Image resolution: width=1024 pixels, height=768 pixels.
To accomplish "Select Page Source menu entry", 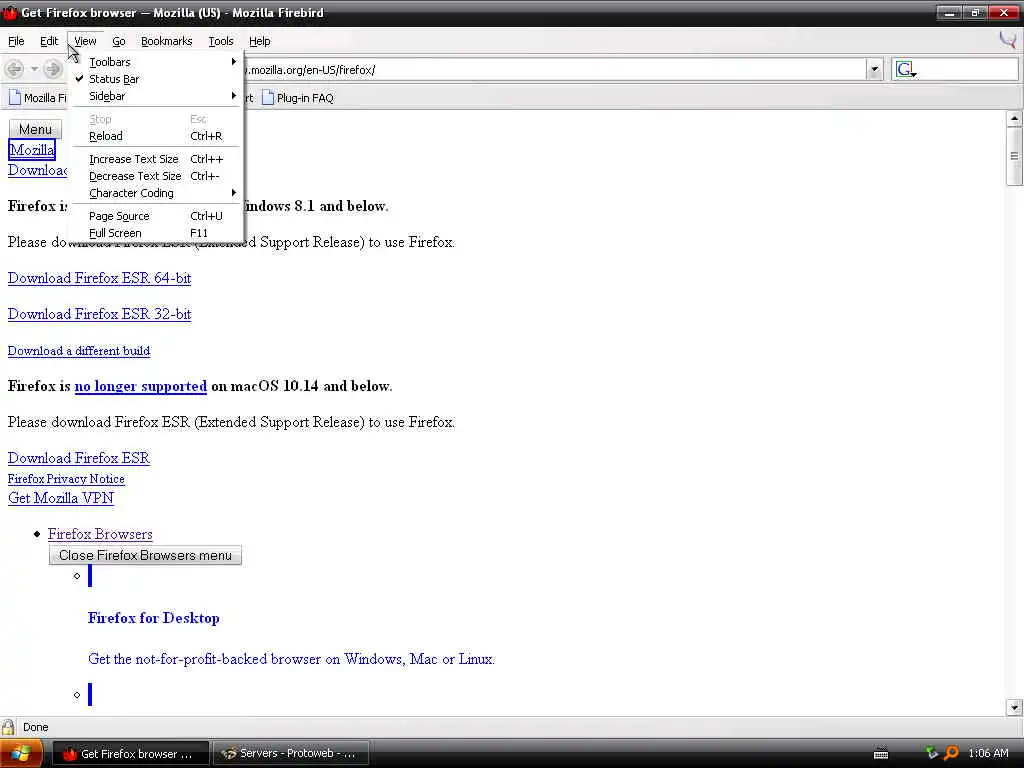I will pyautogui.click(x=157, y=216).
